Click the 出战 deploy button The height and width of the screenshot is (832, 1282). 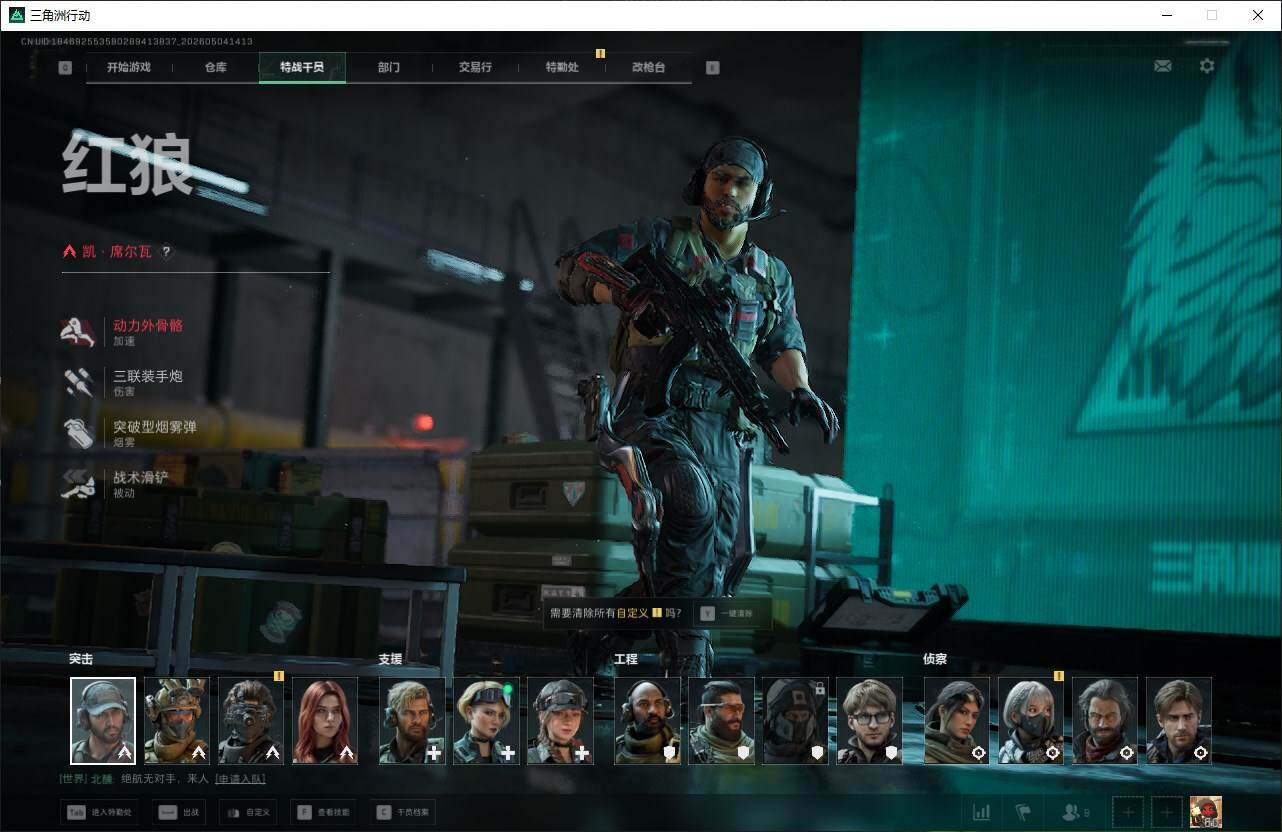(x=180, y=812)
